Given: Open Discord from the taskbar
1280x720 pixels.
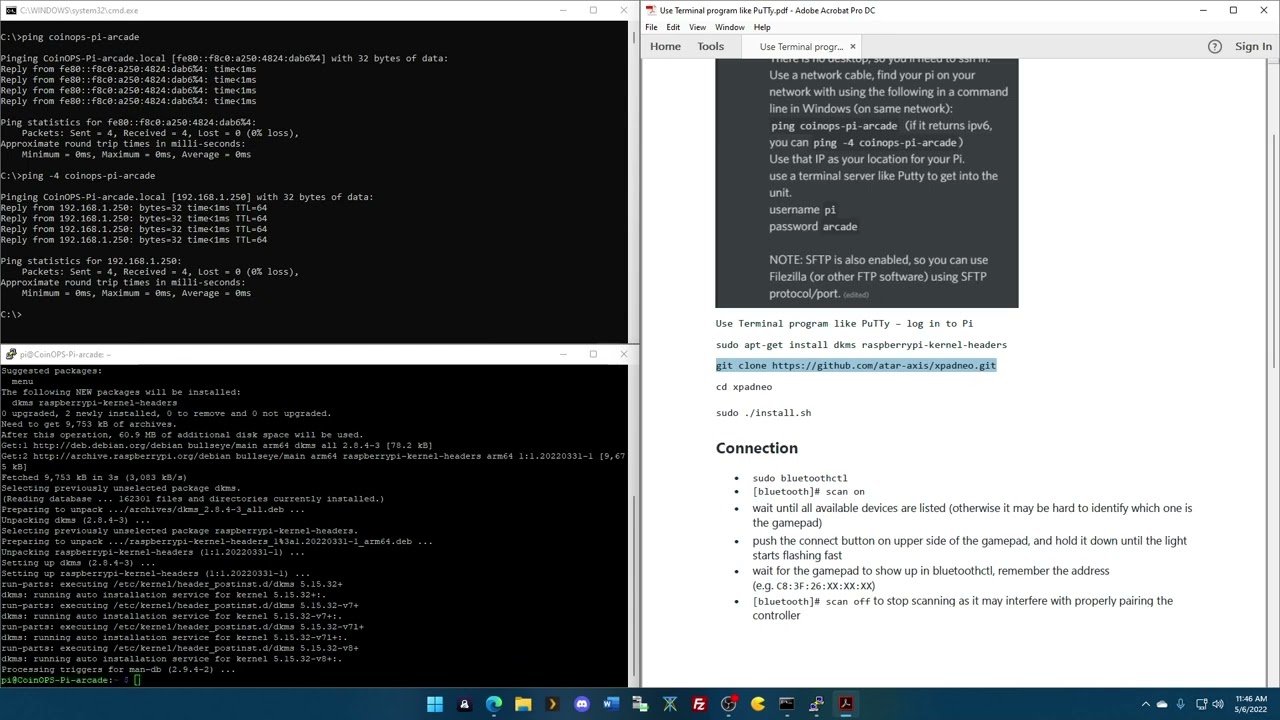Looking at the screenshot, I should [x=582, y=704].
